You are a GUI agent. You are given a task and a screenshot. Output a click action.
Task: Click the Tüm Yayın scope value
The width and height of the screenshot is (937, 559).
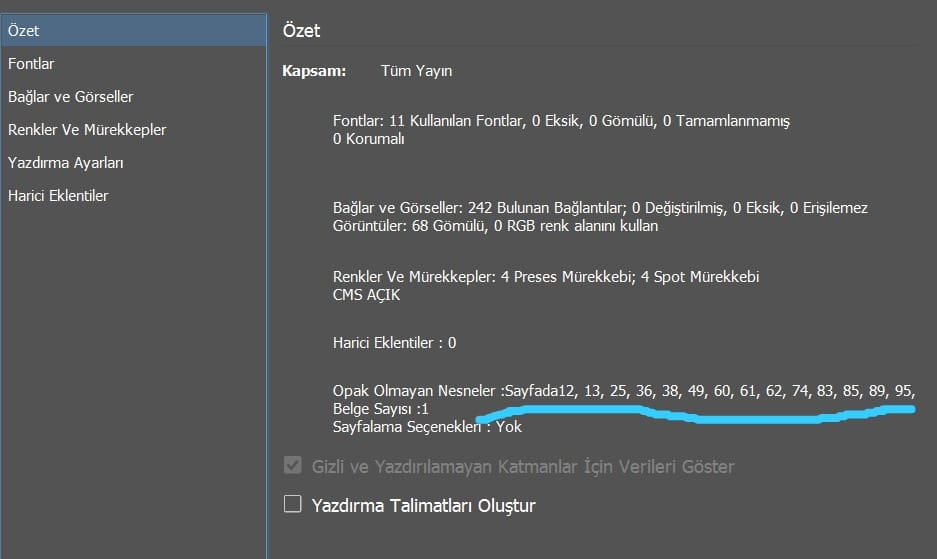tap(417, 71)
